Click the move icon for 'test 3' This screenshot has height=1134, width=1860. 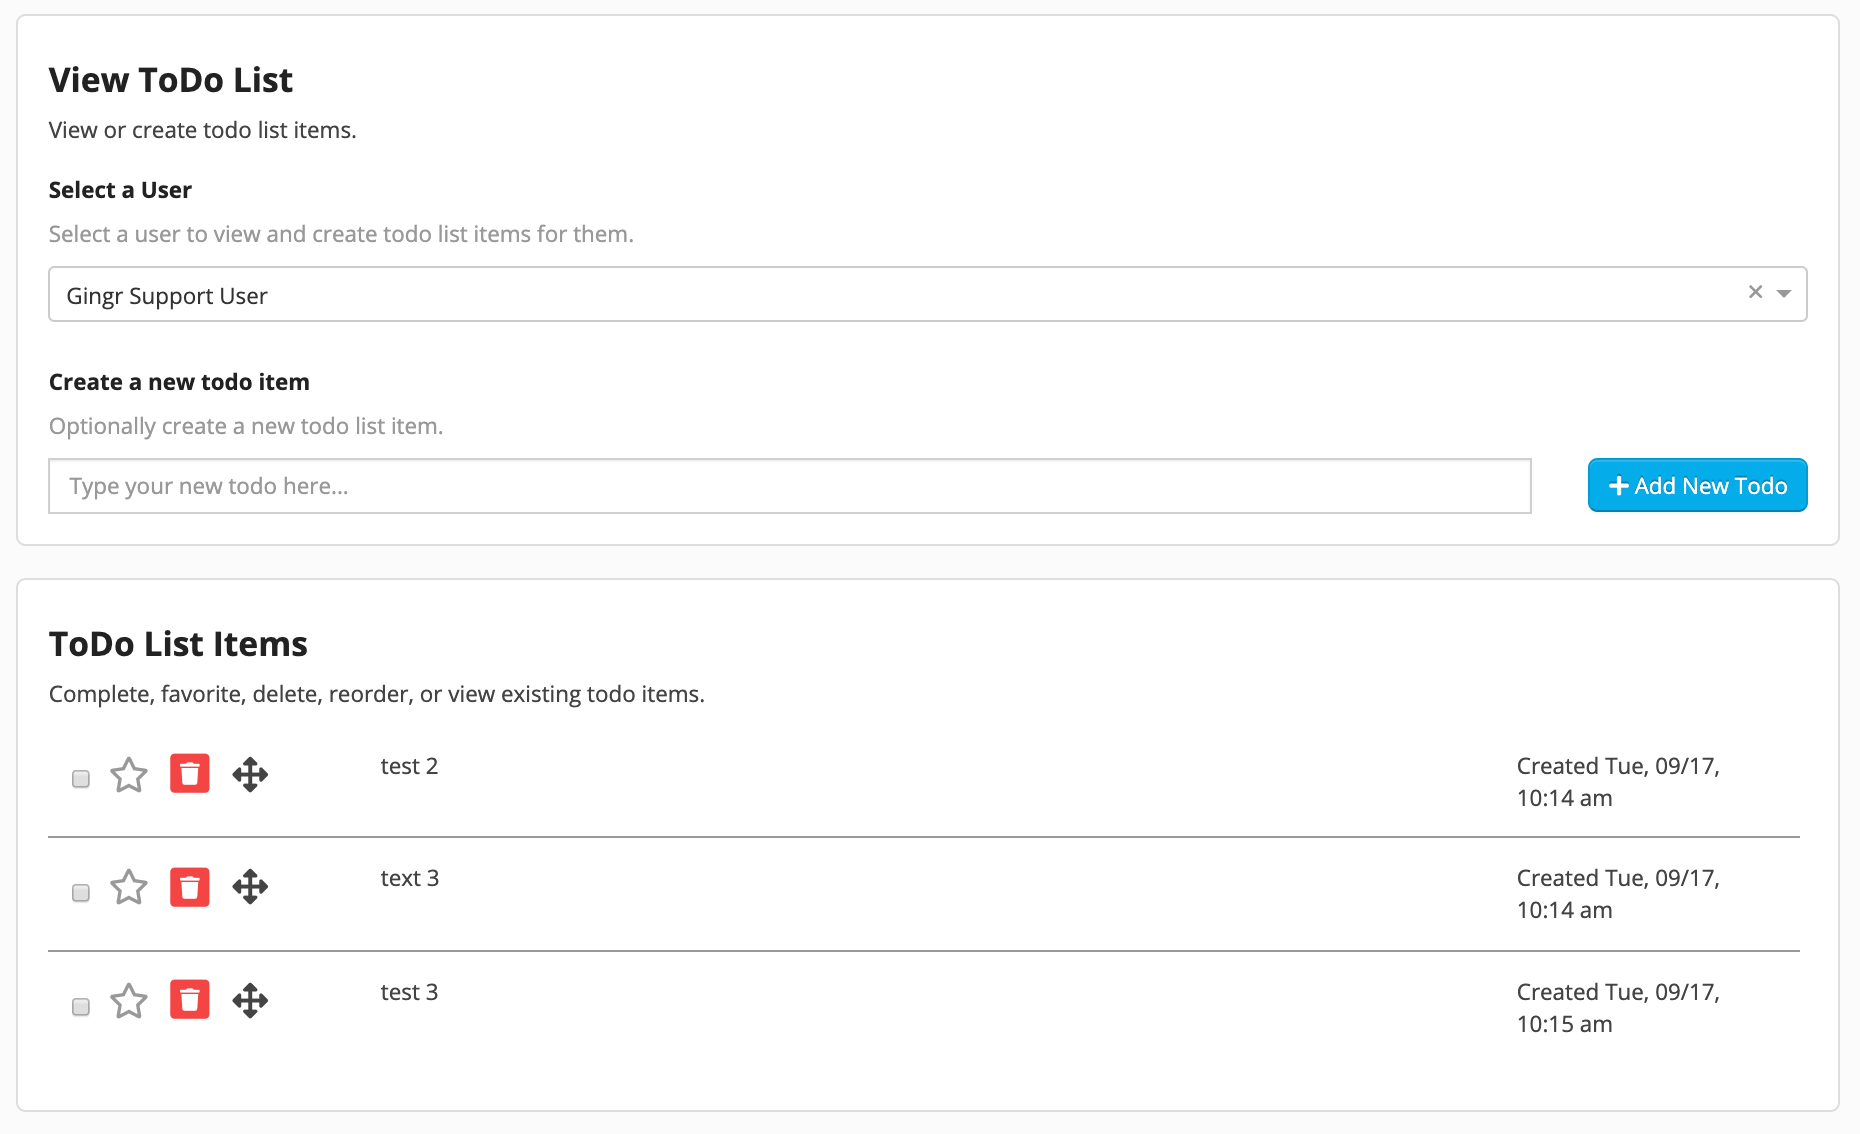coord(250,1000)
